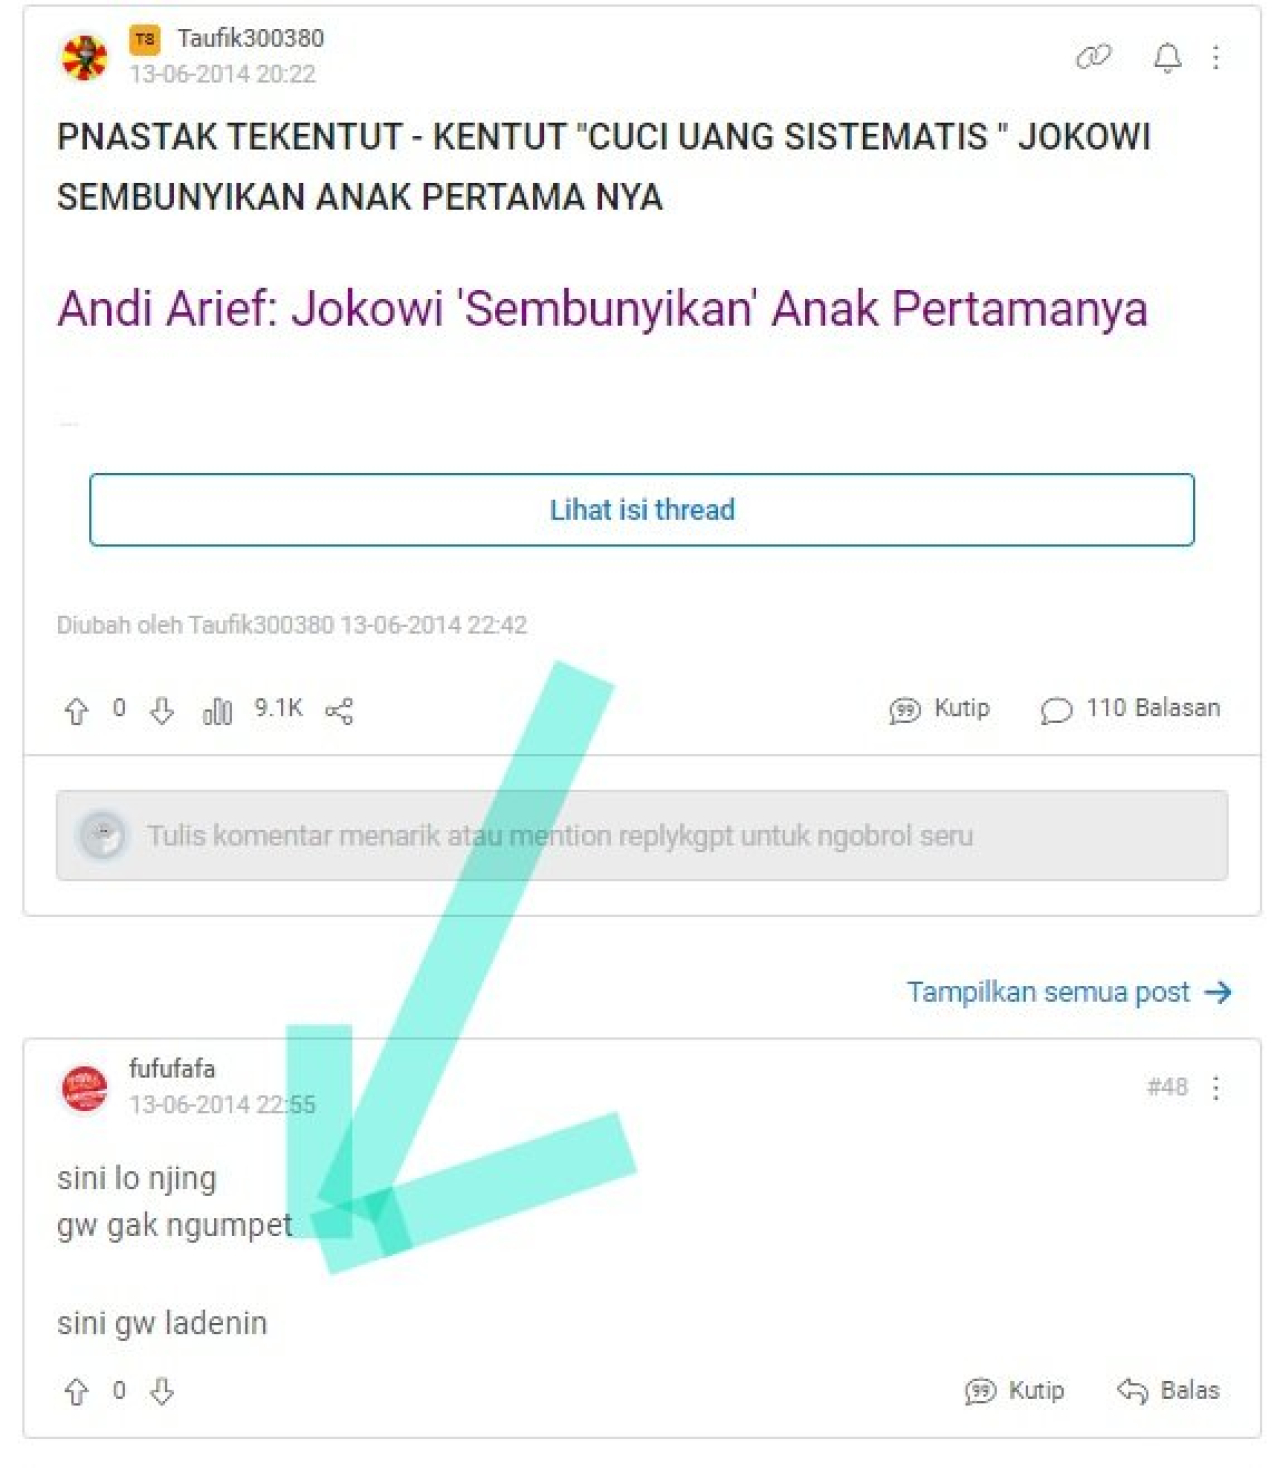This screenshot has height=1468, width=1280.
Task: Upvote the Taufik300380 thread post
Action: [x=76, y=711]
